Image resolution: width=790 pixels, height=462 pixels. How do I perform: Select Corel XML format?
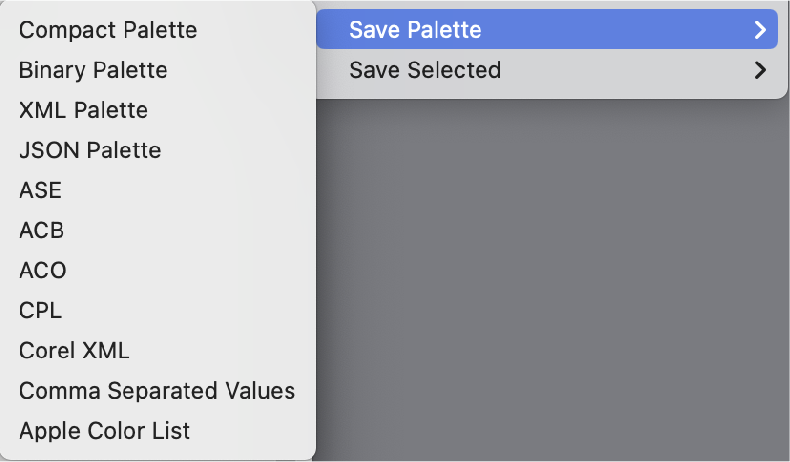coord(74,350)
